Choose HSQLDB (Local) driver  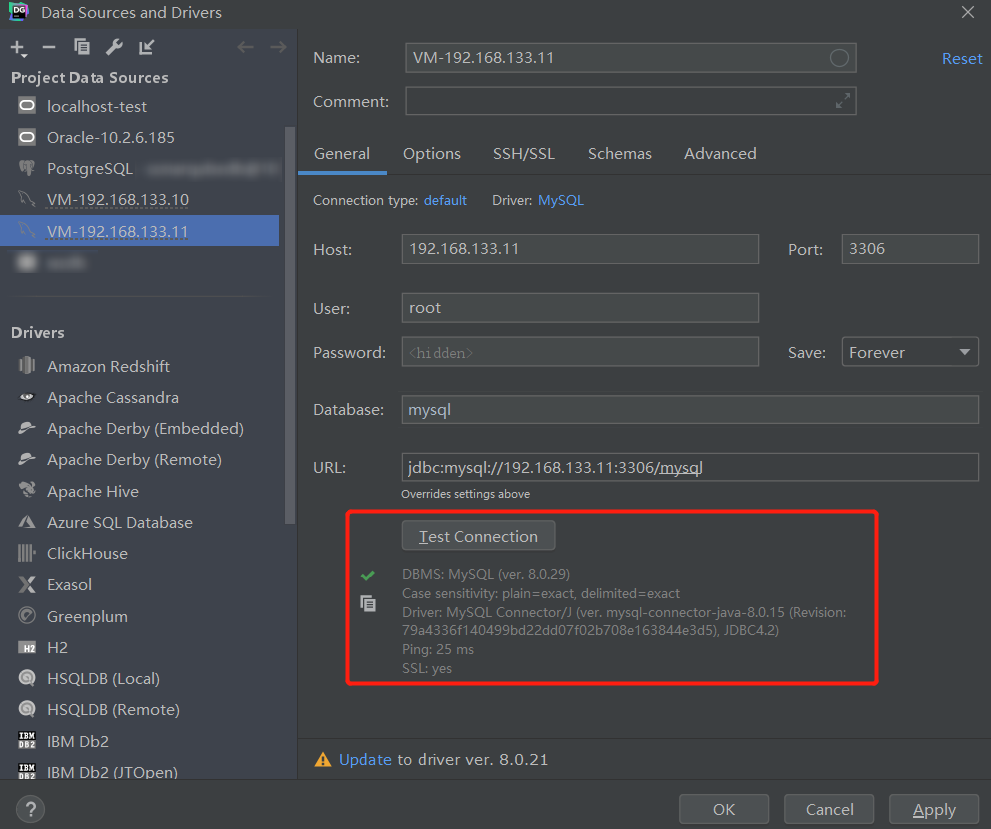pos(140,679)
